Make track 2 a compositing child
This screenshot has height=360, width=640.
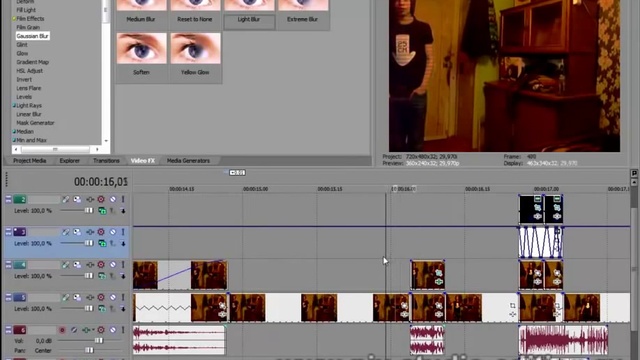tap(123, 211)
